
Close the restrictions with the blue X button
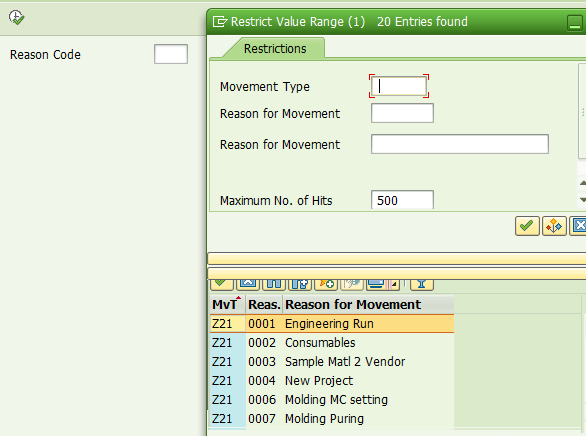[579, 226]
